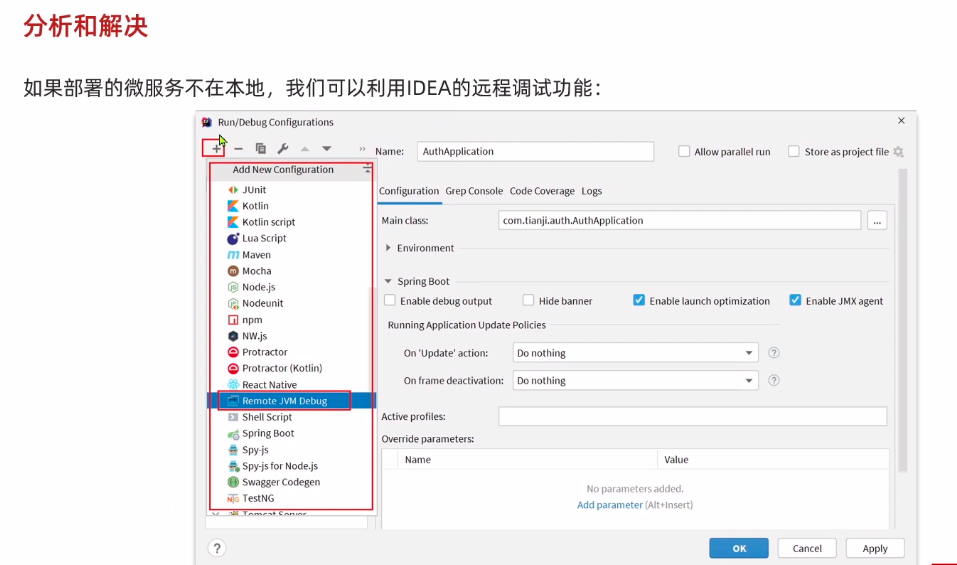Click the npm icon
The height and width of the screenshot is (565, 957).
[233, 320]
